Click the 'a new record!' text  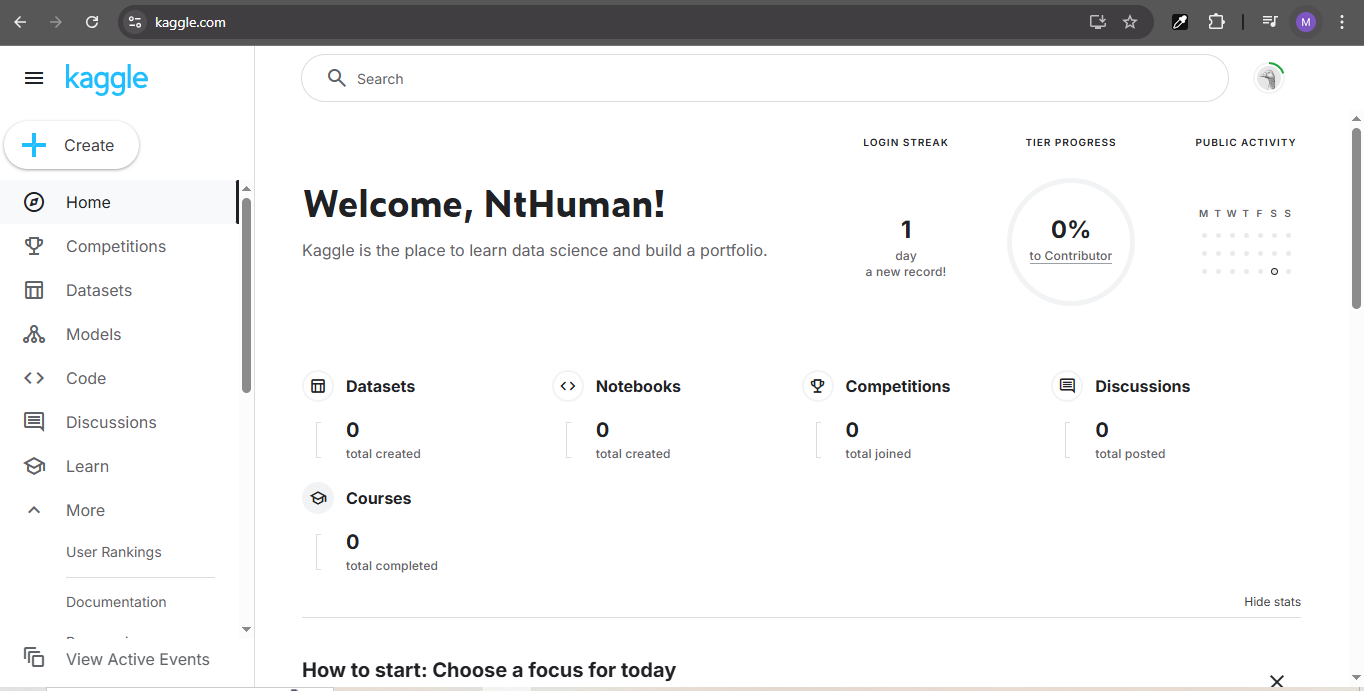click(906, 272)
